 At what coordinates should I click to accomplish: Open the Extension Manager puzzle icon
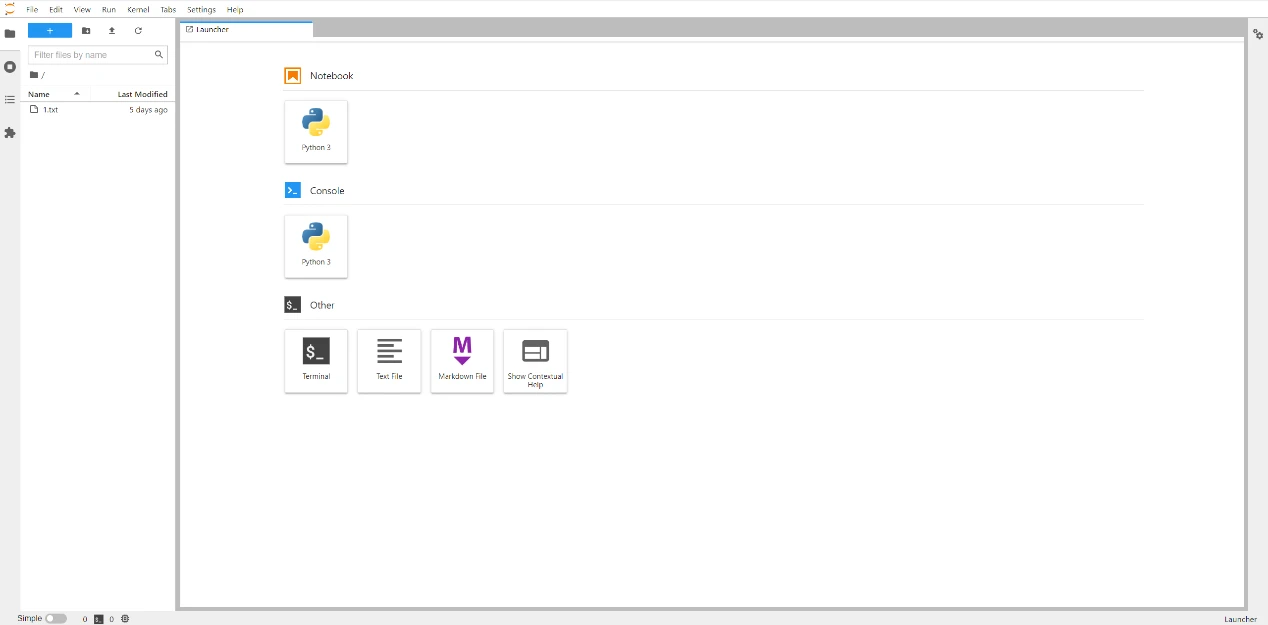[x=10, y=133]
